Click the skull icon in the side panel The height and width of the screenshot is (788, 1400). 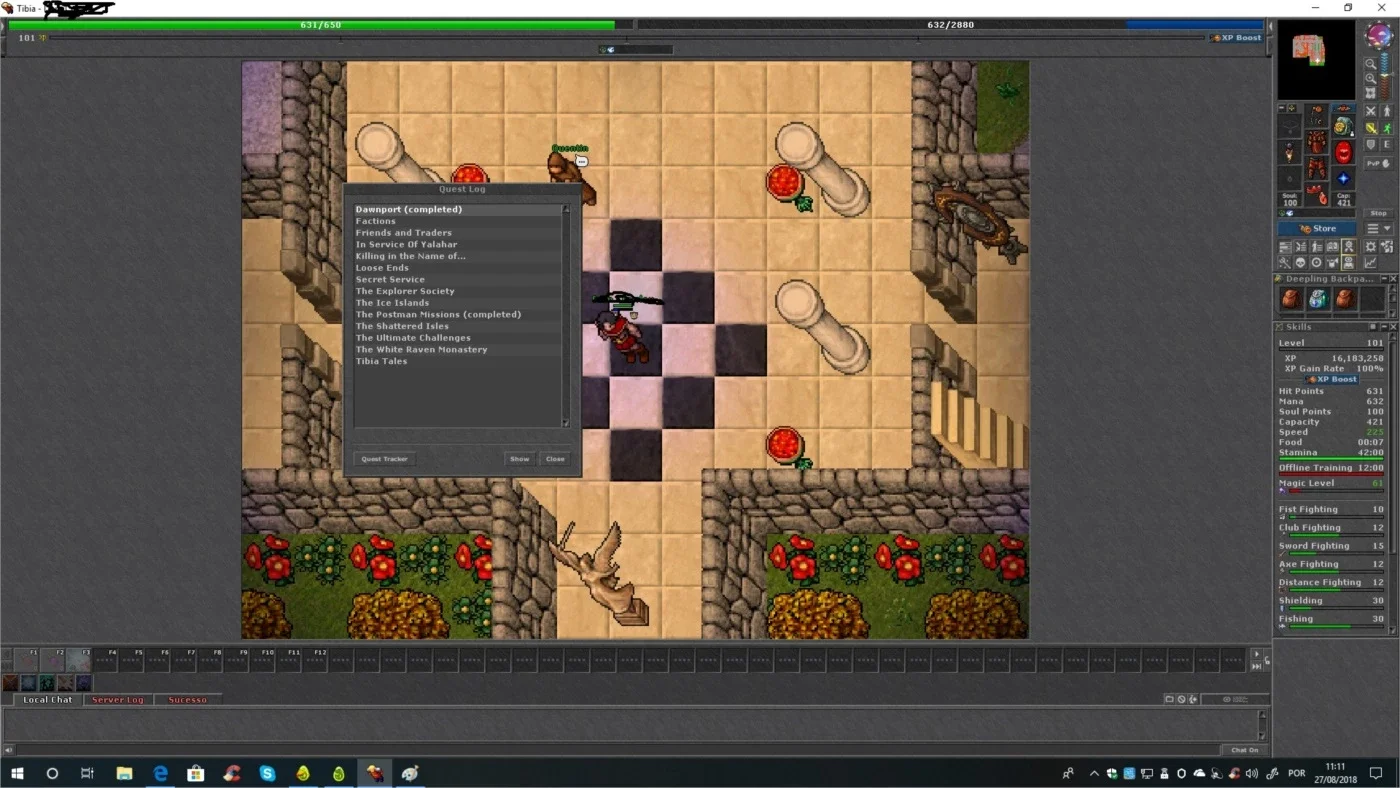point(1299,262)
